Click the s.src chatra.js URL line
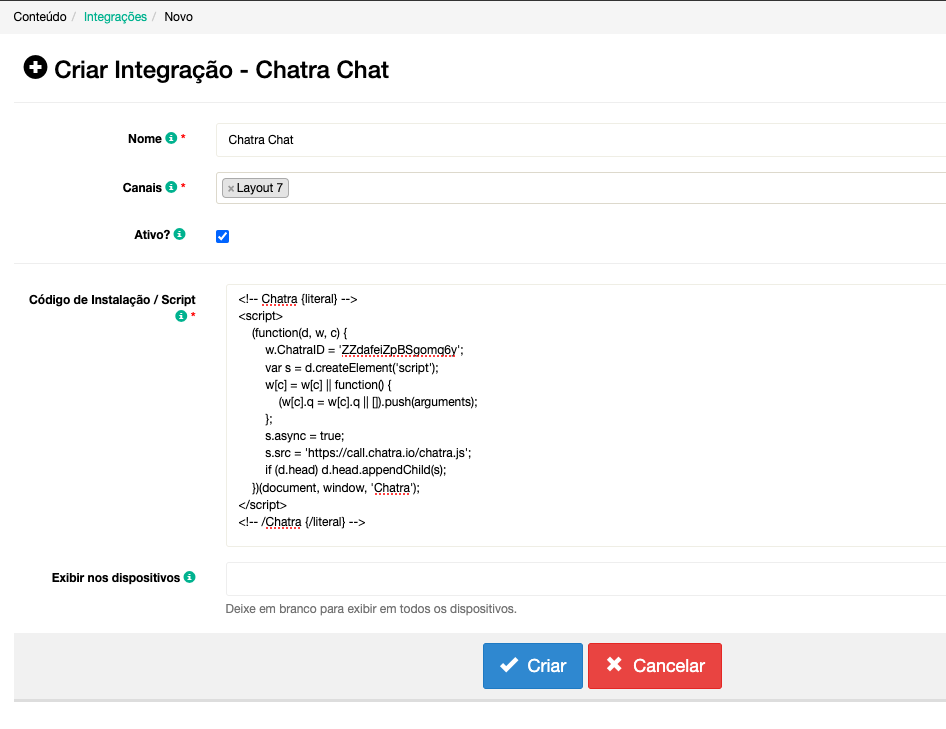 368,453
